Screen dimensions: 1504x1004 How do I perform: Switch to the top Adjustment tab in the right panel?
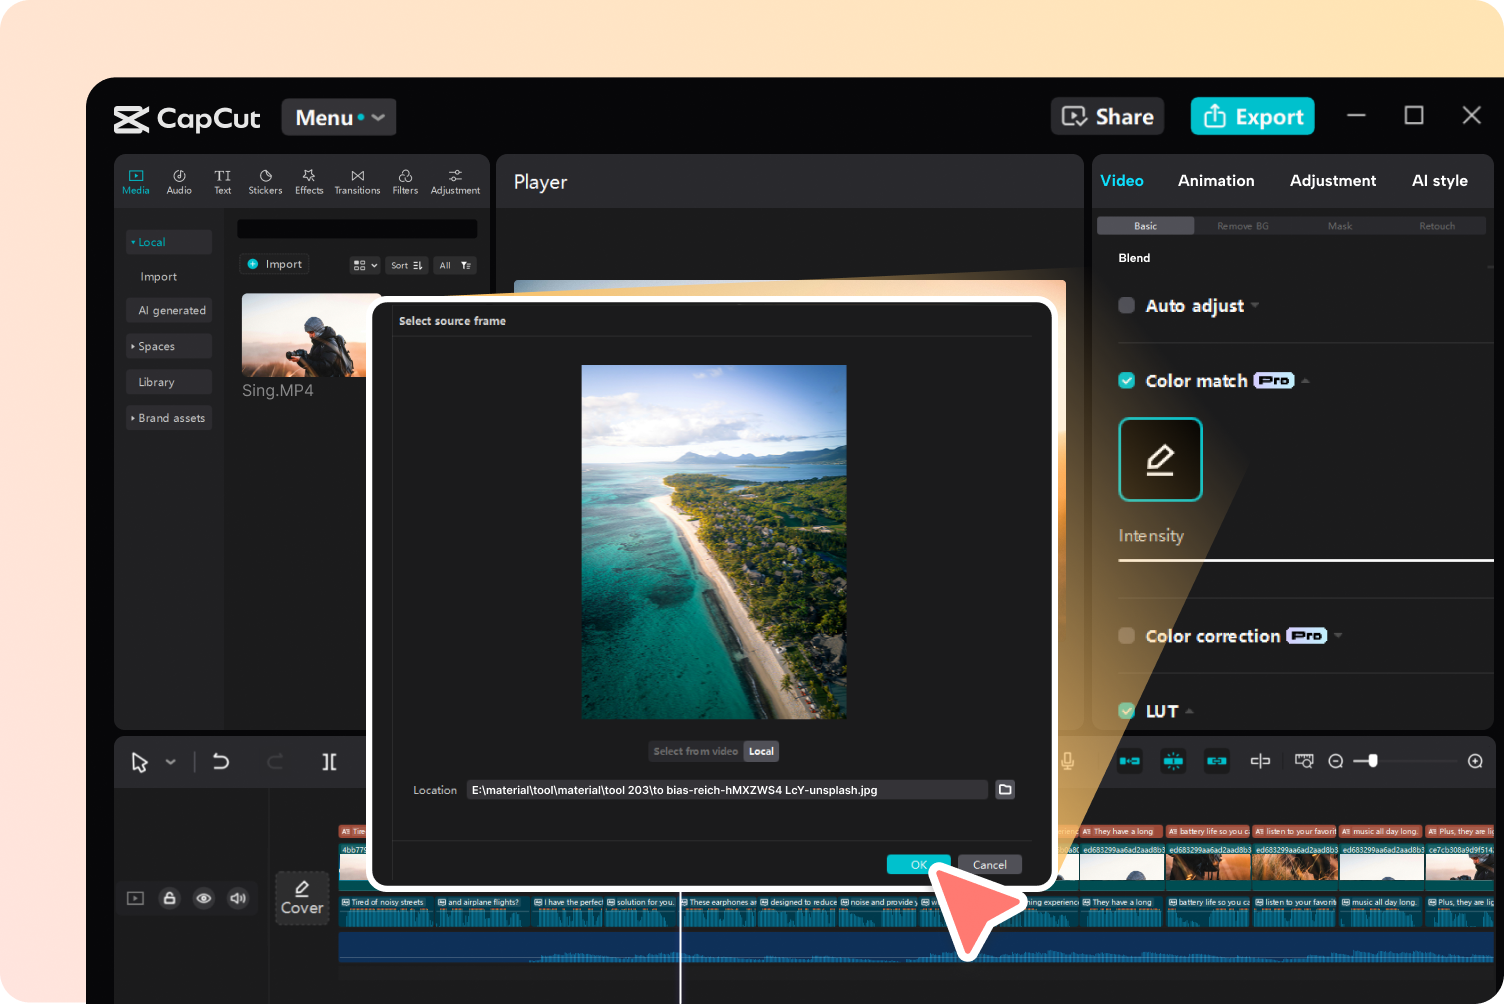(x=1333, y=181)
